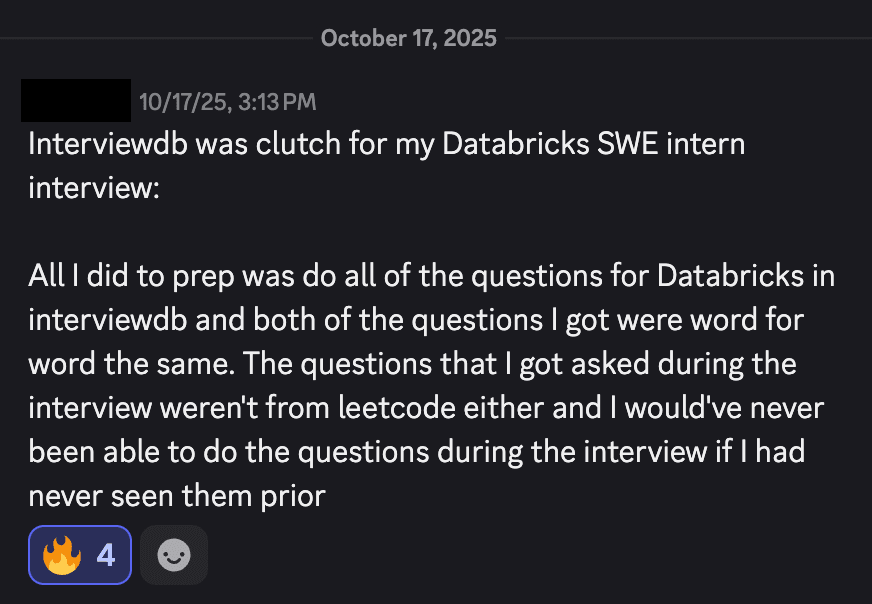Viewport: 872px width, 604px height.
Task: Click the words "All I did" starting the second paragraph
Action: (x=79, y=275)
